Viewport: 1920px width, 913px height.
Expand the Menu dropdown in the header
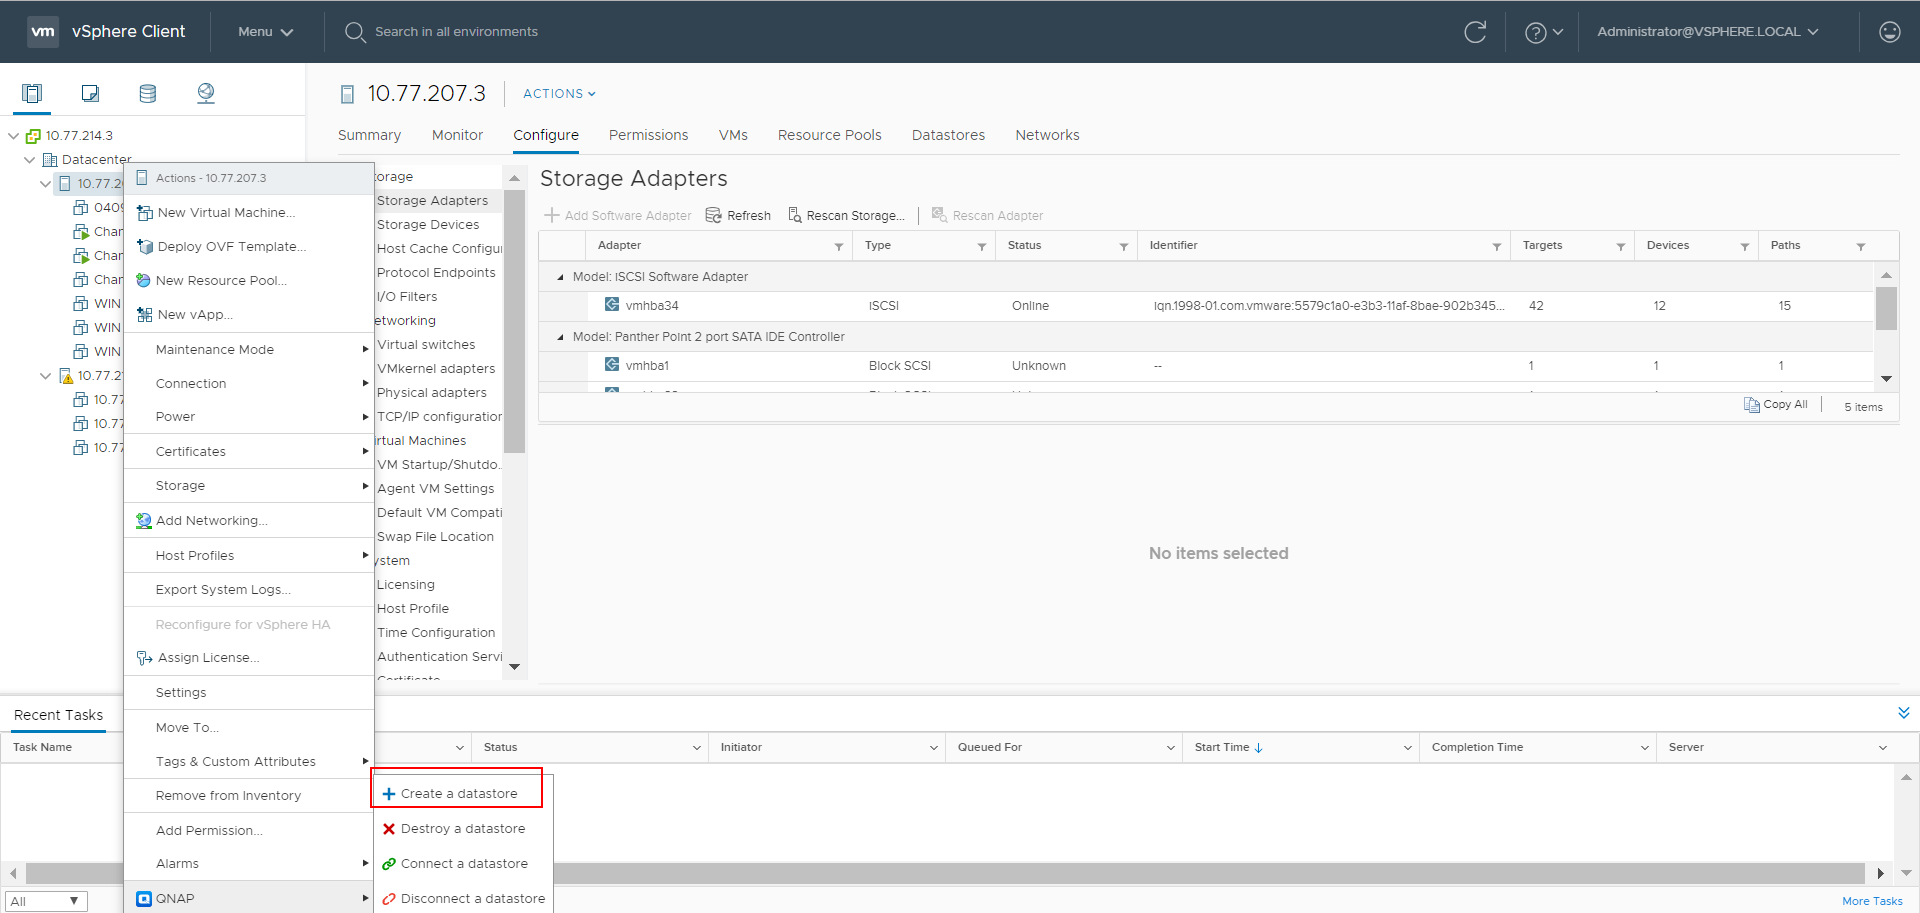click(x=265, y=32)
